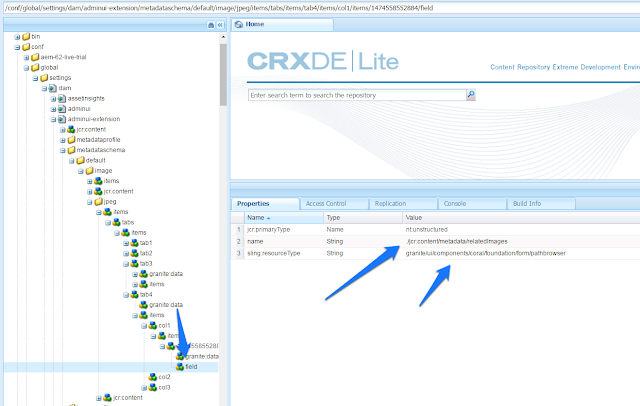Screen dimensions: 640x406
Task: Collapse the metadataschema folder
Action: pyautogui.click(x=62, y=150)
